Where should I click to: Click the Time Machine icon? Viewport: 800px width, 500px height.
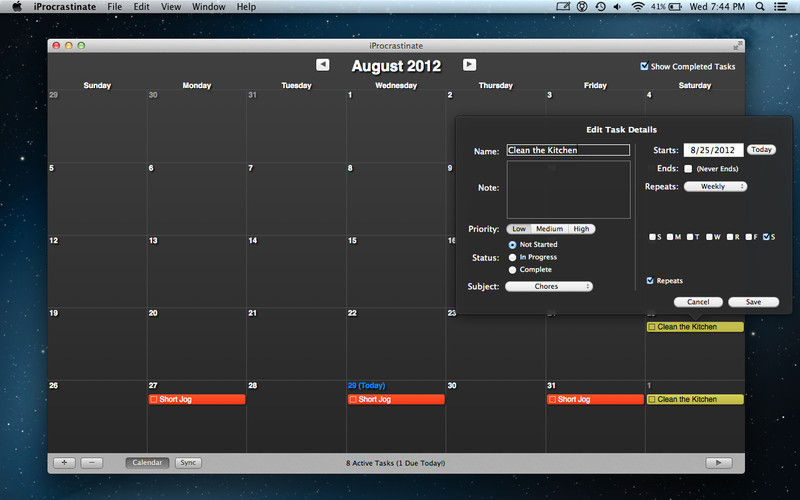click(601, 7)
